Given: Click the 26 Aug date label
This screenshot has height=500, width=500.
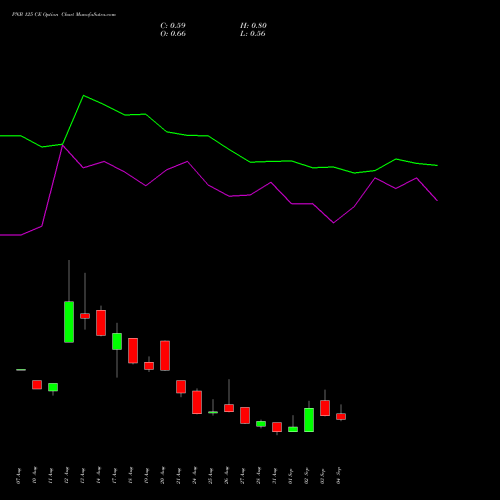Looking at the screenshot, I should 227,476.
